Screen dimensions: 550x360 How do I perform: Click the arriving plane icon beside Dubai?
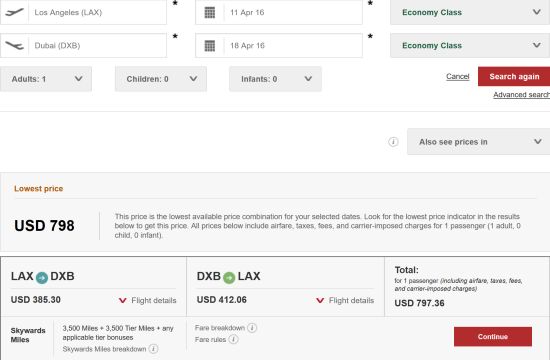(15, 46)
